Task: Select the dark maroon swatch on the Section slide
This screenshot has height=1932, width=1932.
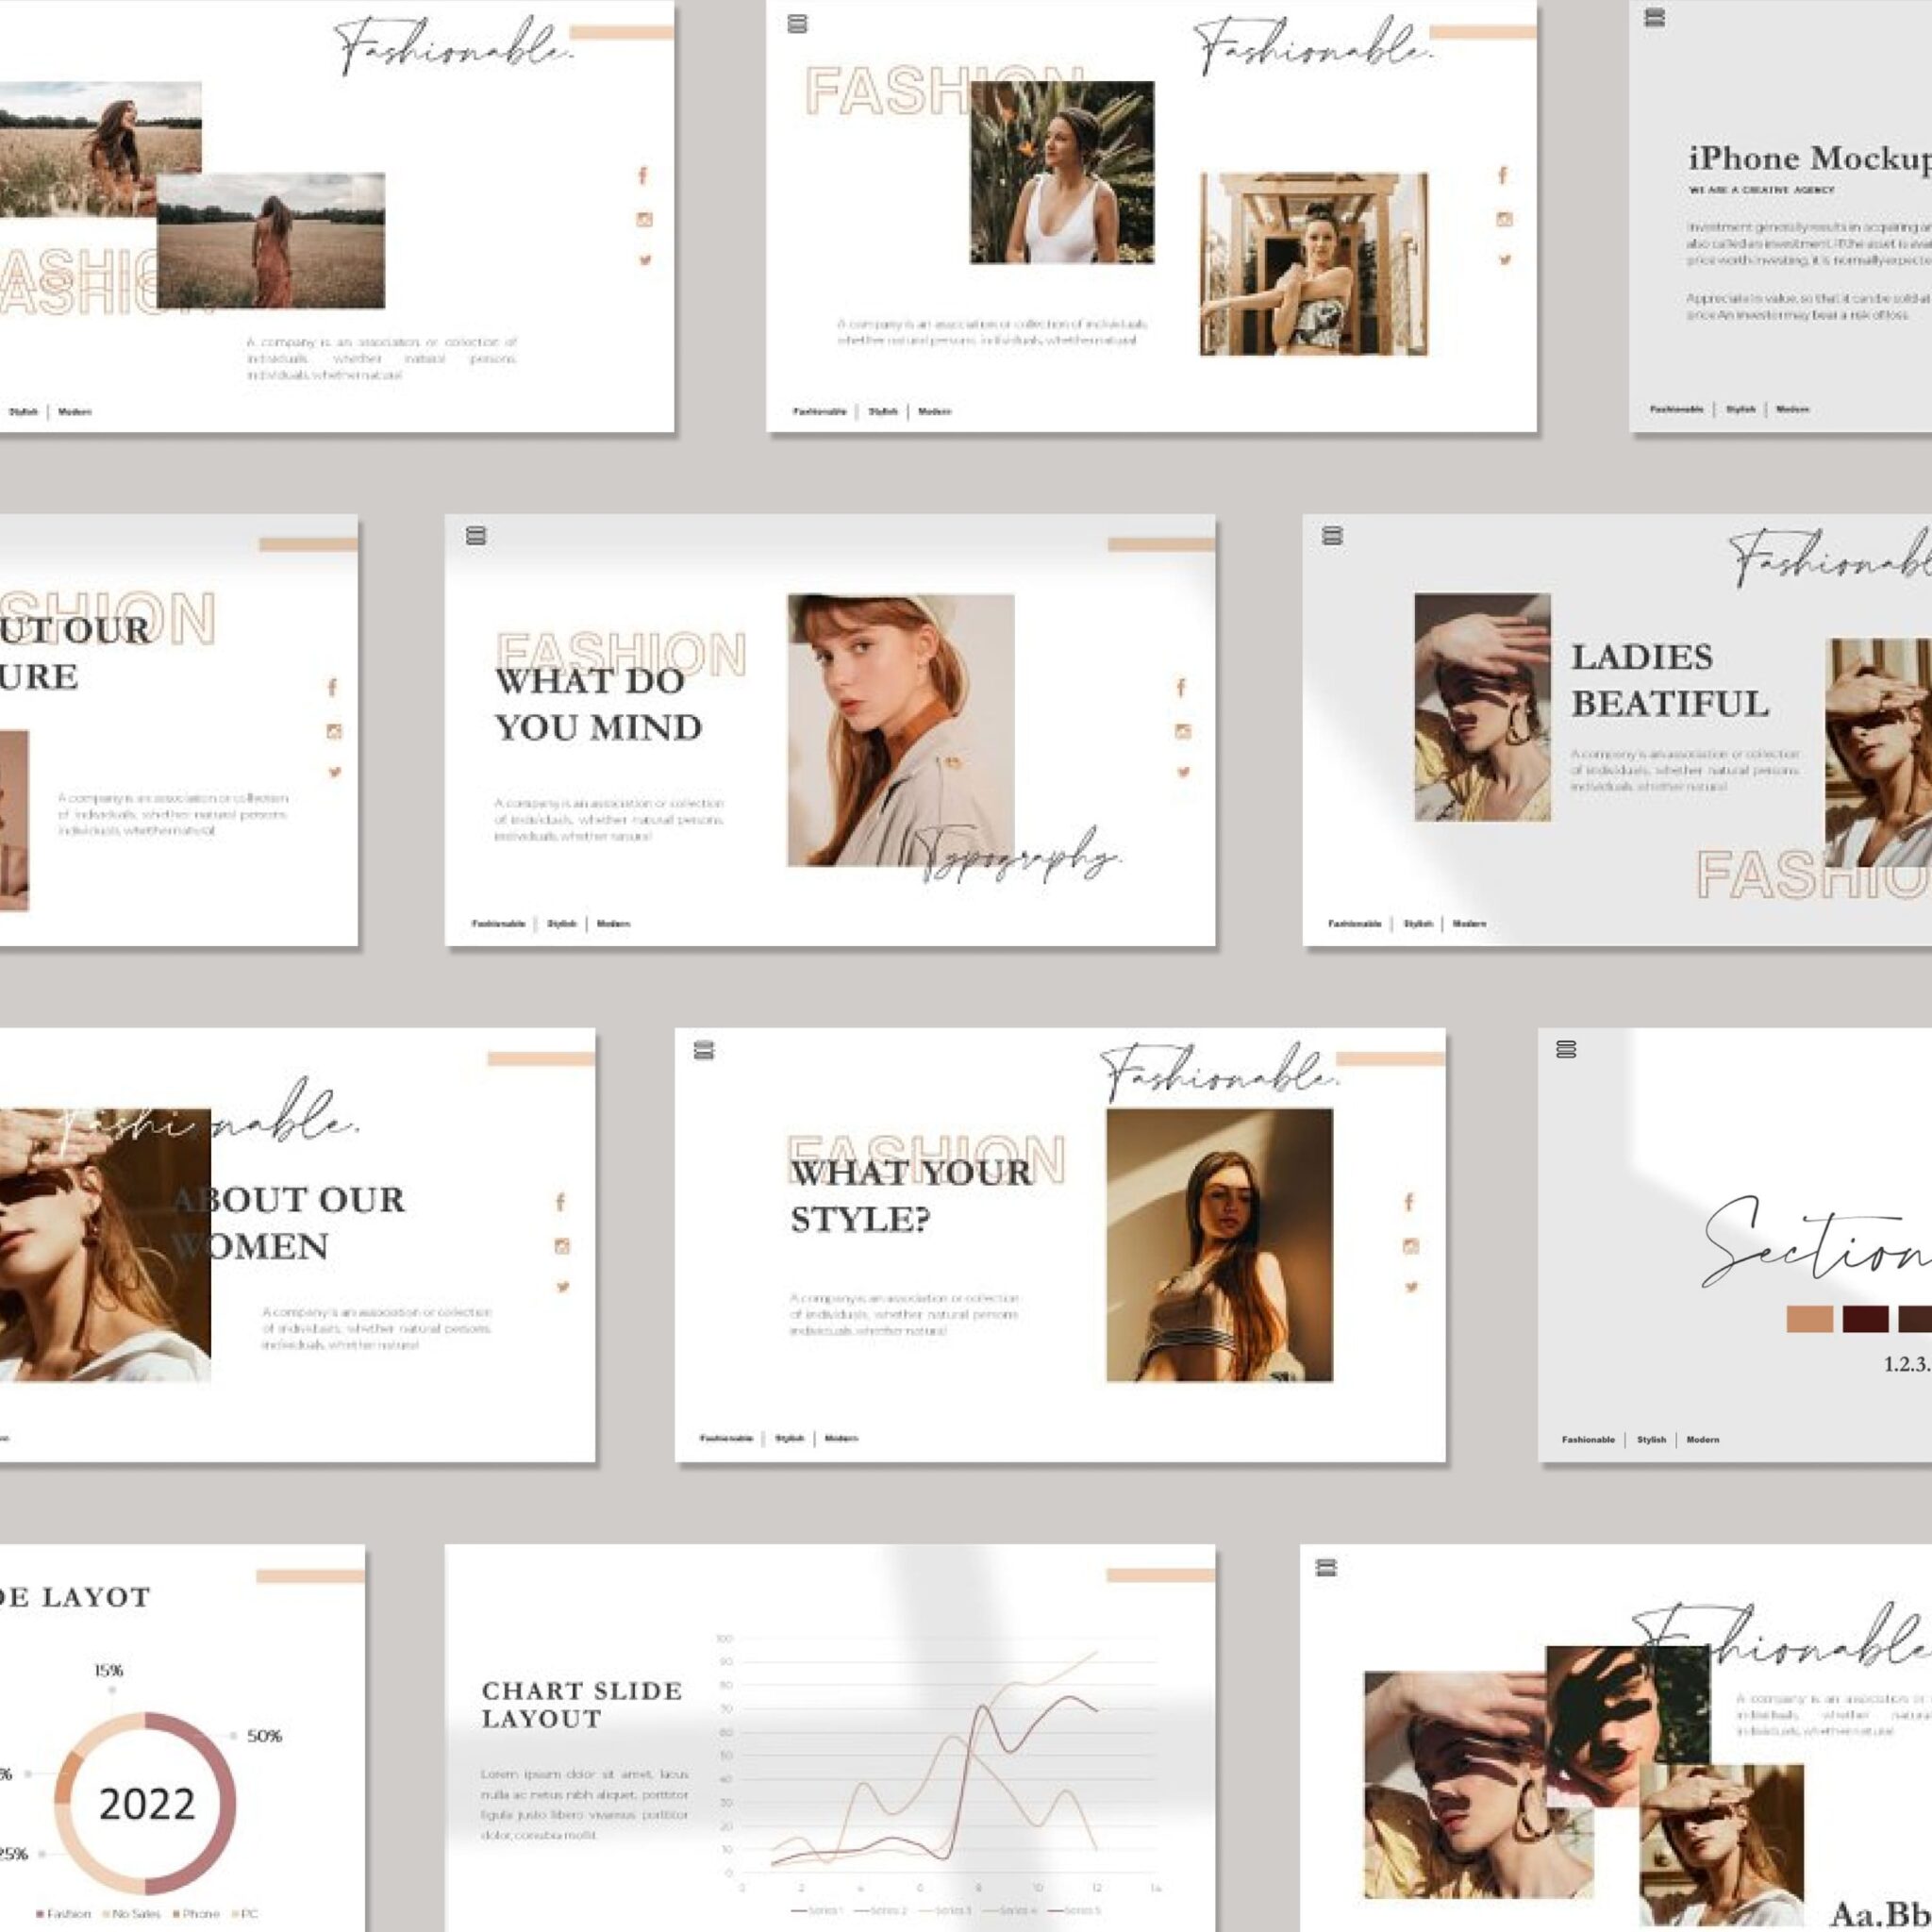Action: click(x=1866, y=1319)
